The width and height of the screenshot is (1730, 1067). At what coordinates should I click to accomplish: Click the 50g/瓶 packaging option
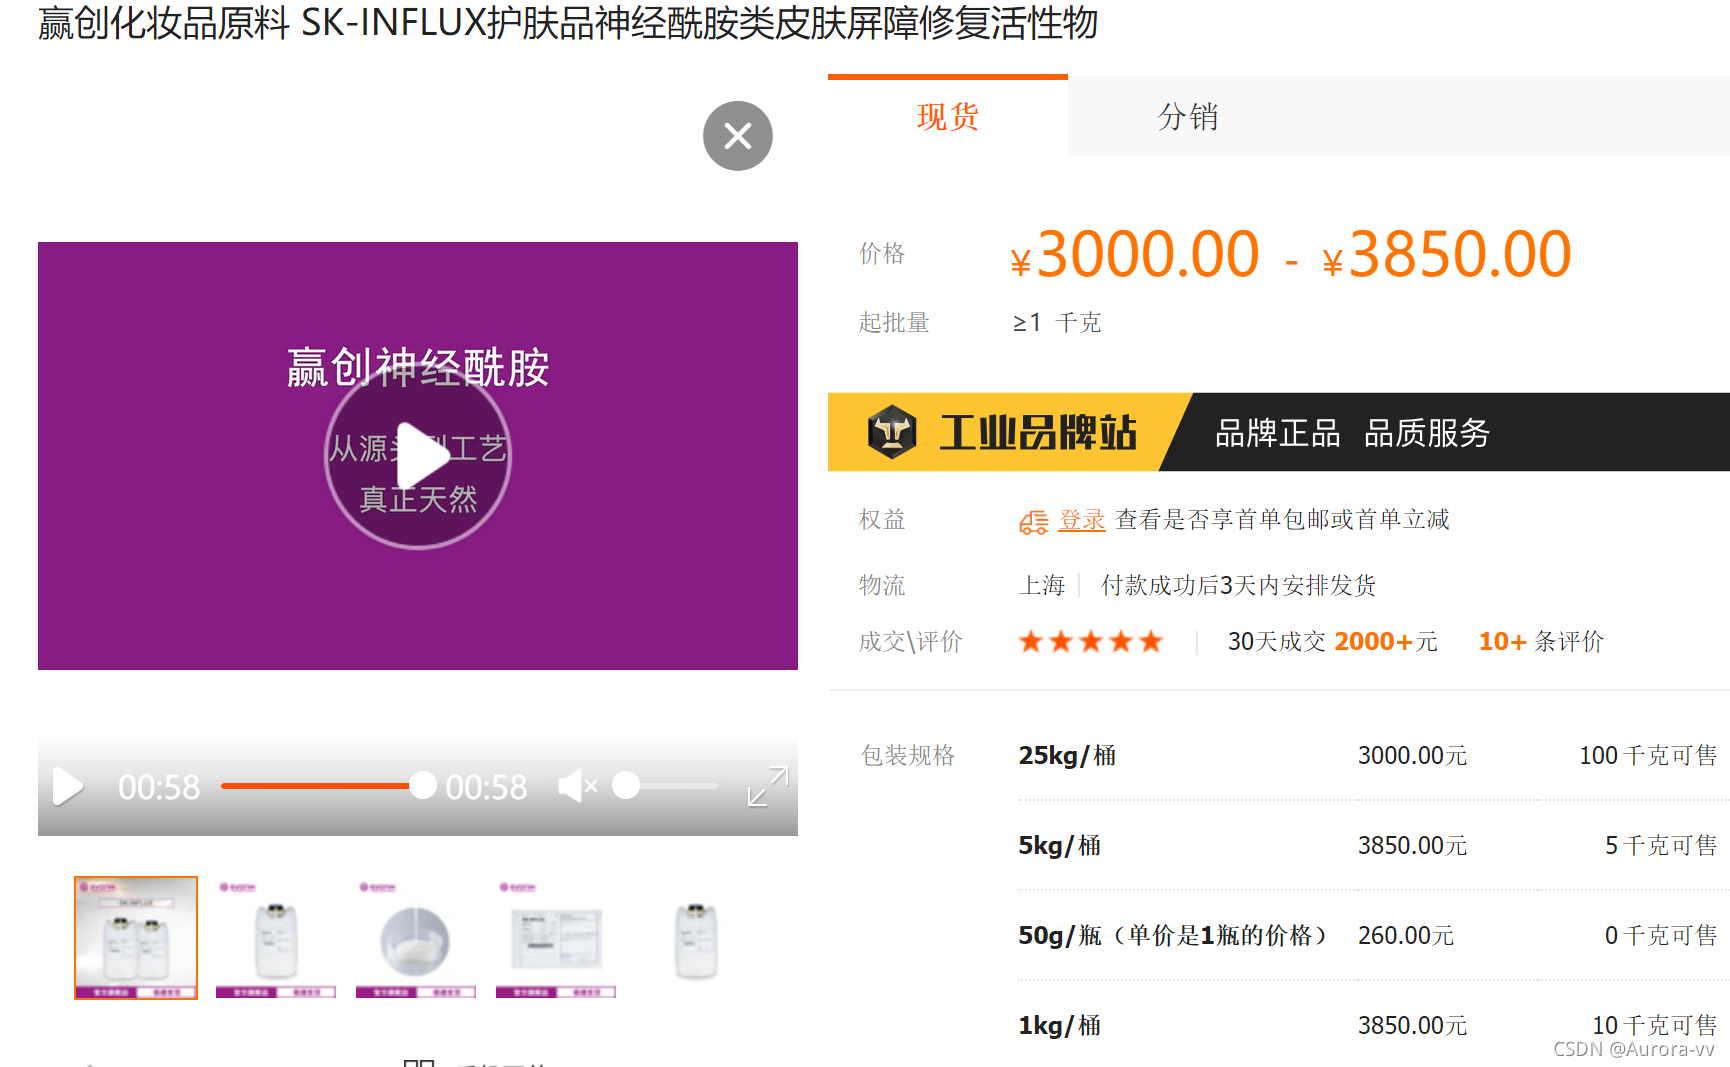[x=1173, y=936]
